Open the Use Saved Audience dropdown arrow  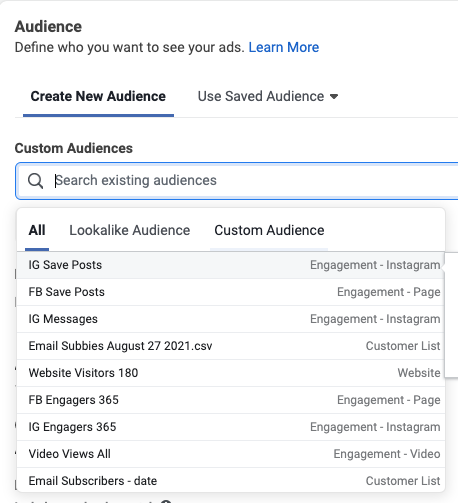[x=334, y=97]
